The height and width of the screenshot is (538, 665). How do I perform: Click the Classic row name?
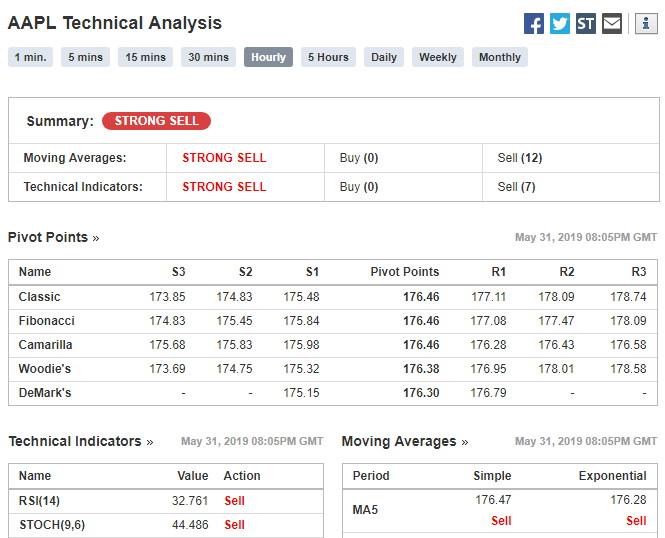39,297
